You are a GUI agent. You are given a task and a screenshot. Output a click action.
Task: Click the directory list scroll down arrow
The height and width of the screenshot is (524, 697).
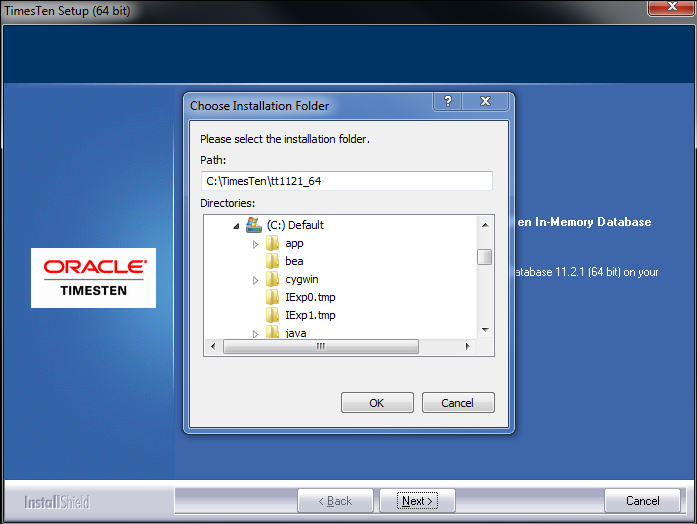(485, 330)
